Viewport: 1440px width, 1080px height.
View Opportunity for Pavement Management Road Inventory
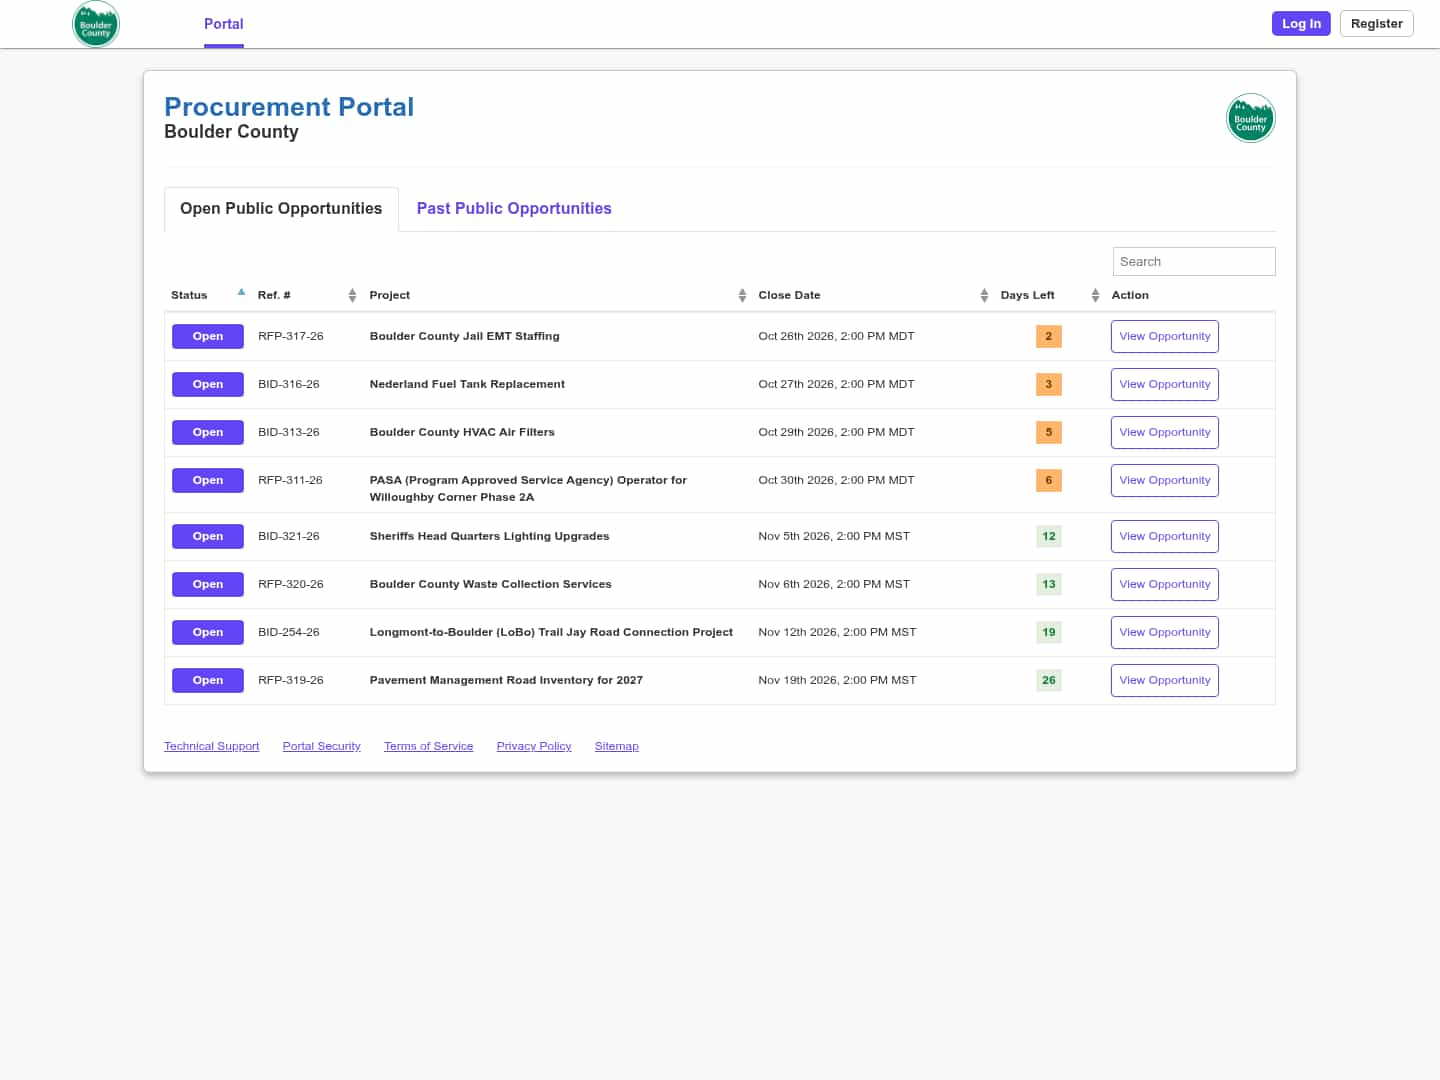pyautogui.click(x=1165, y=680)
